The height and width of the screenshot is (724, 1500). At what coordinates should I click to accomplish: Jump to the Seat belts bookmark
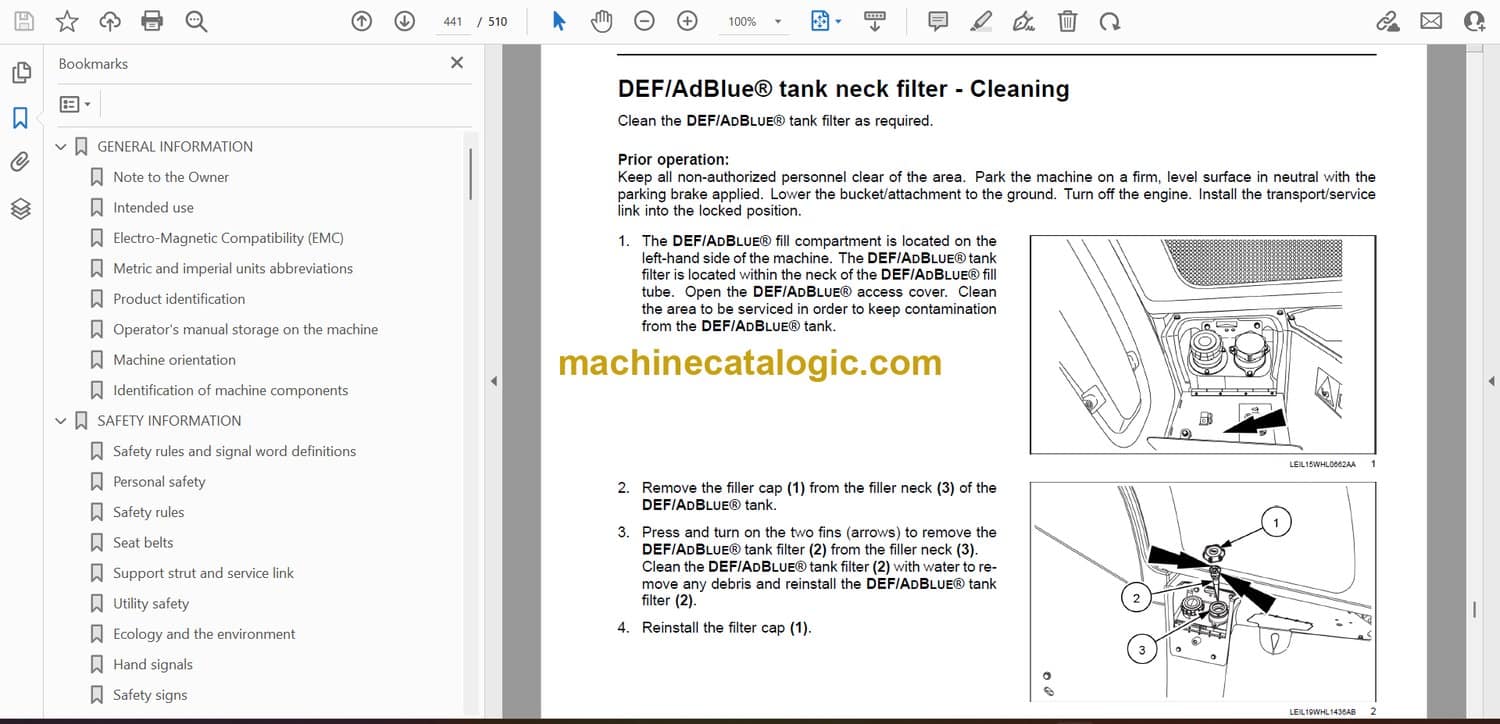[143, 543]
